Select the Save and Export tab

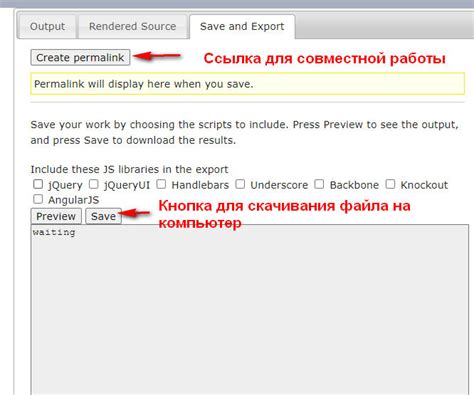[242, 26]
